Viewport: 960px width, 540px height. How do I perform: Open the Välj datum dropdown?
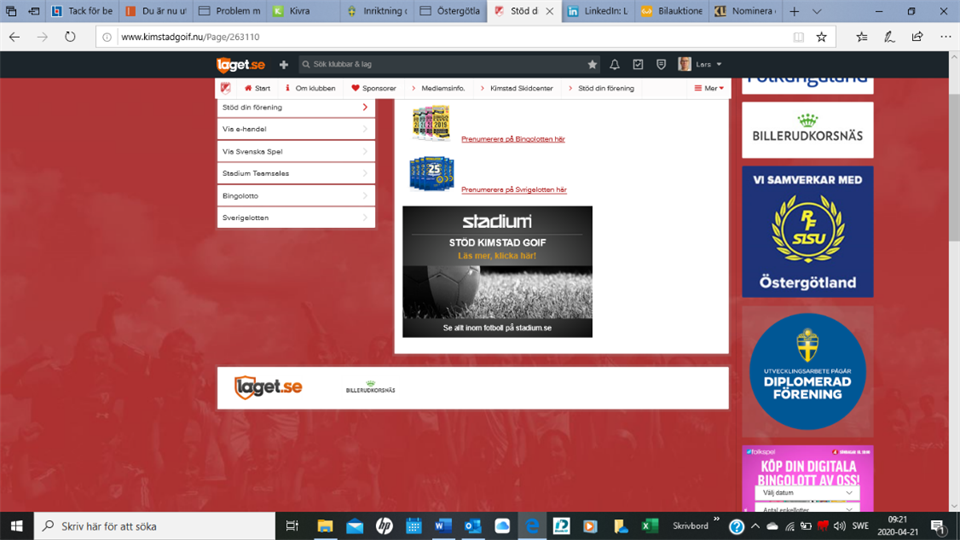tap(807, 493)
